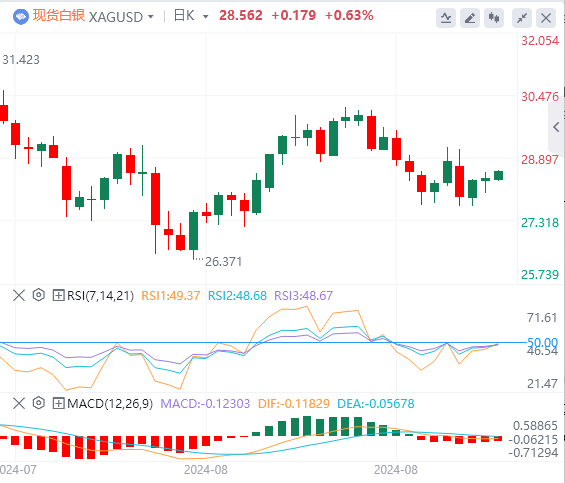Viewport: 565px width, 483px height.
Task: Click the middle 2024-08 date label
Action: pos(206,470)
